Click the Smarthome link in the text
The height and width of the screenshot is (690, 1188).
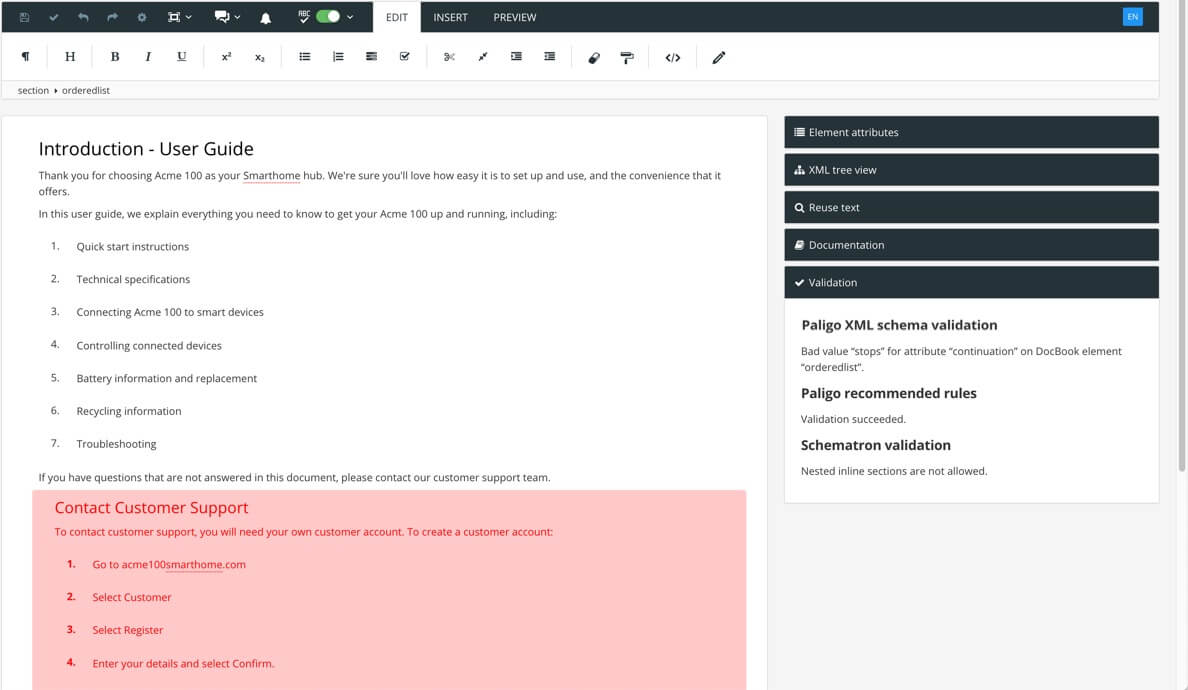[271, 175]
